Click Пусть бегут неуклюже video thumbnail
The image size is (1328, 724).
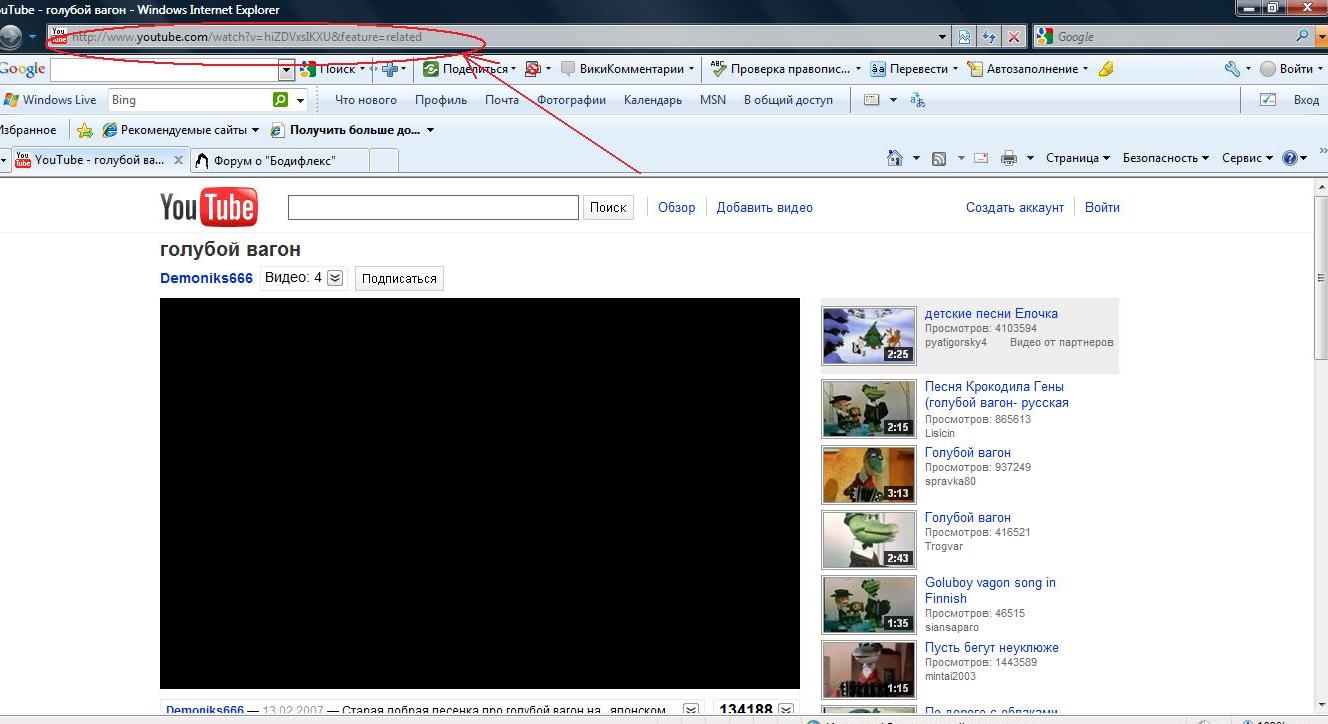[869, 670]
